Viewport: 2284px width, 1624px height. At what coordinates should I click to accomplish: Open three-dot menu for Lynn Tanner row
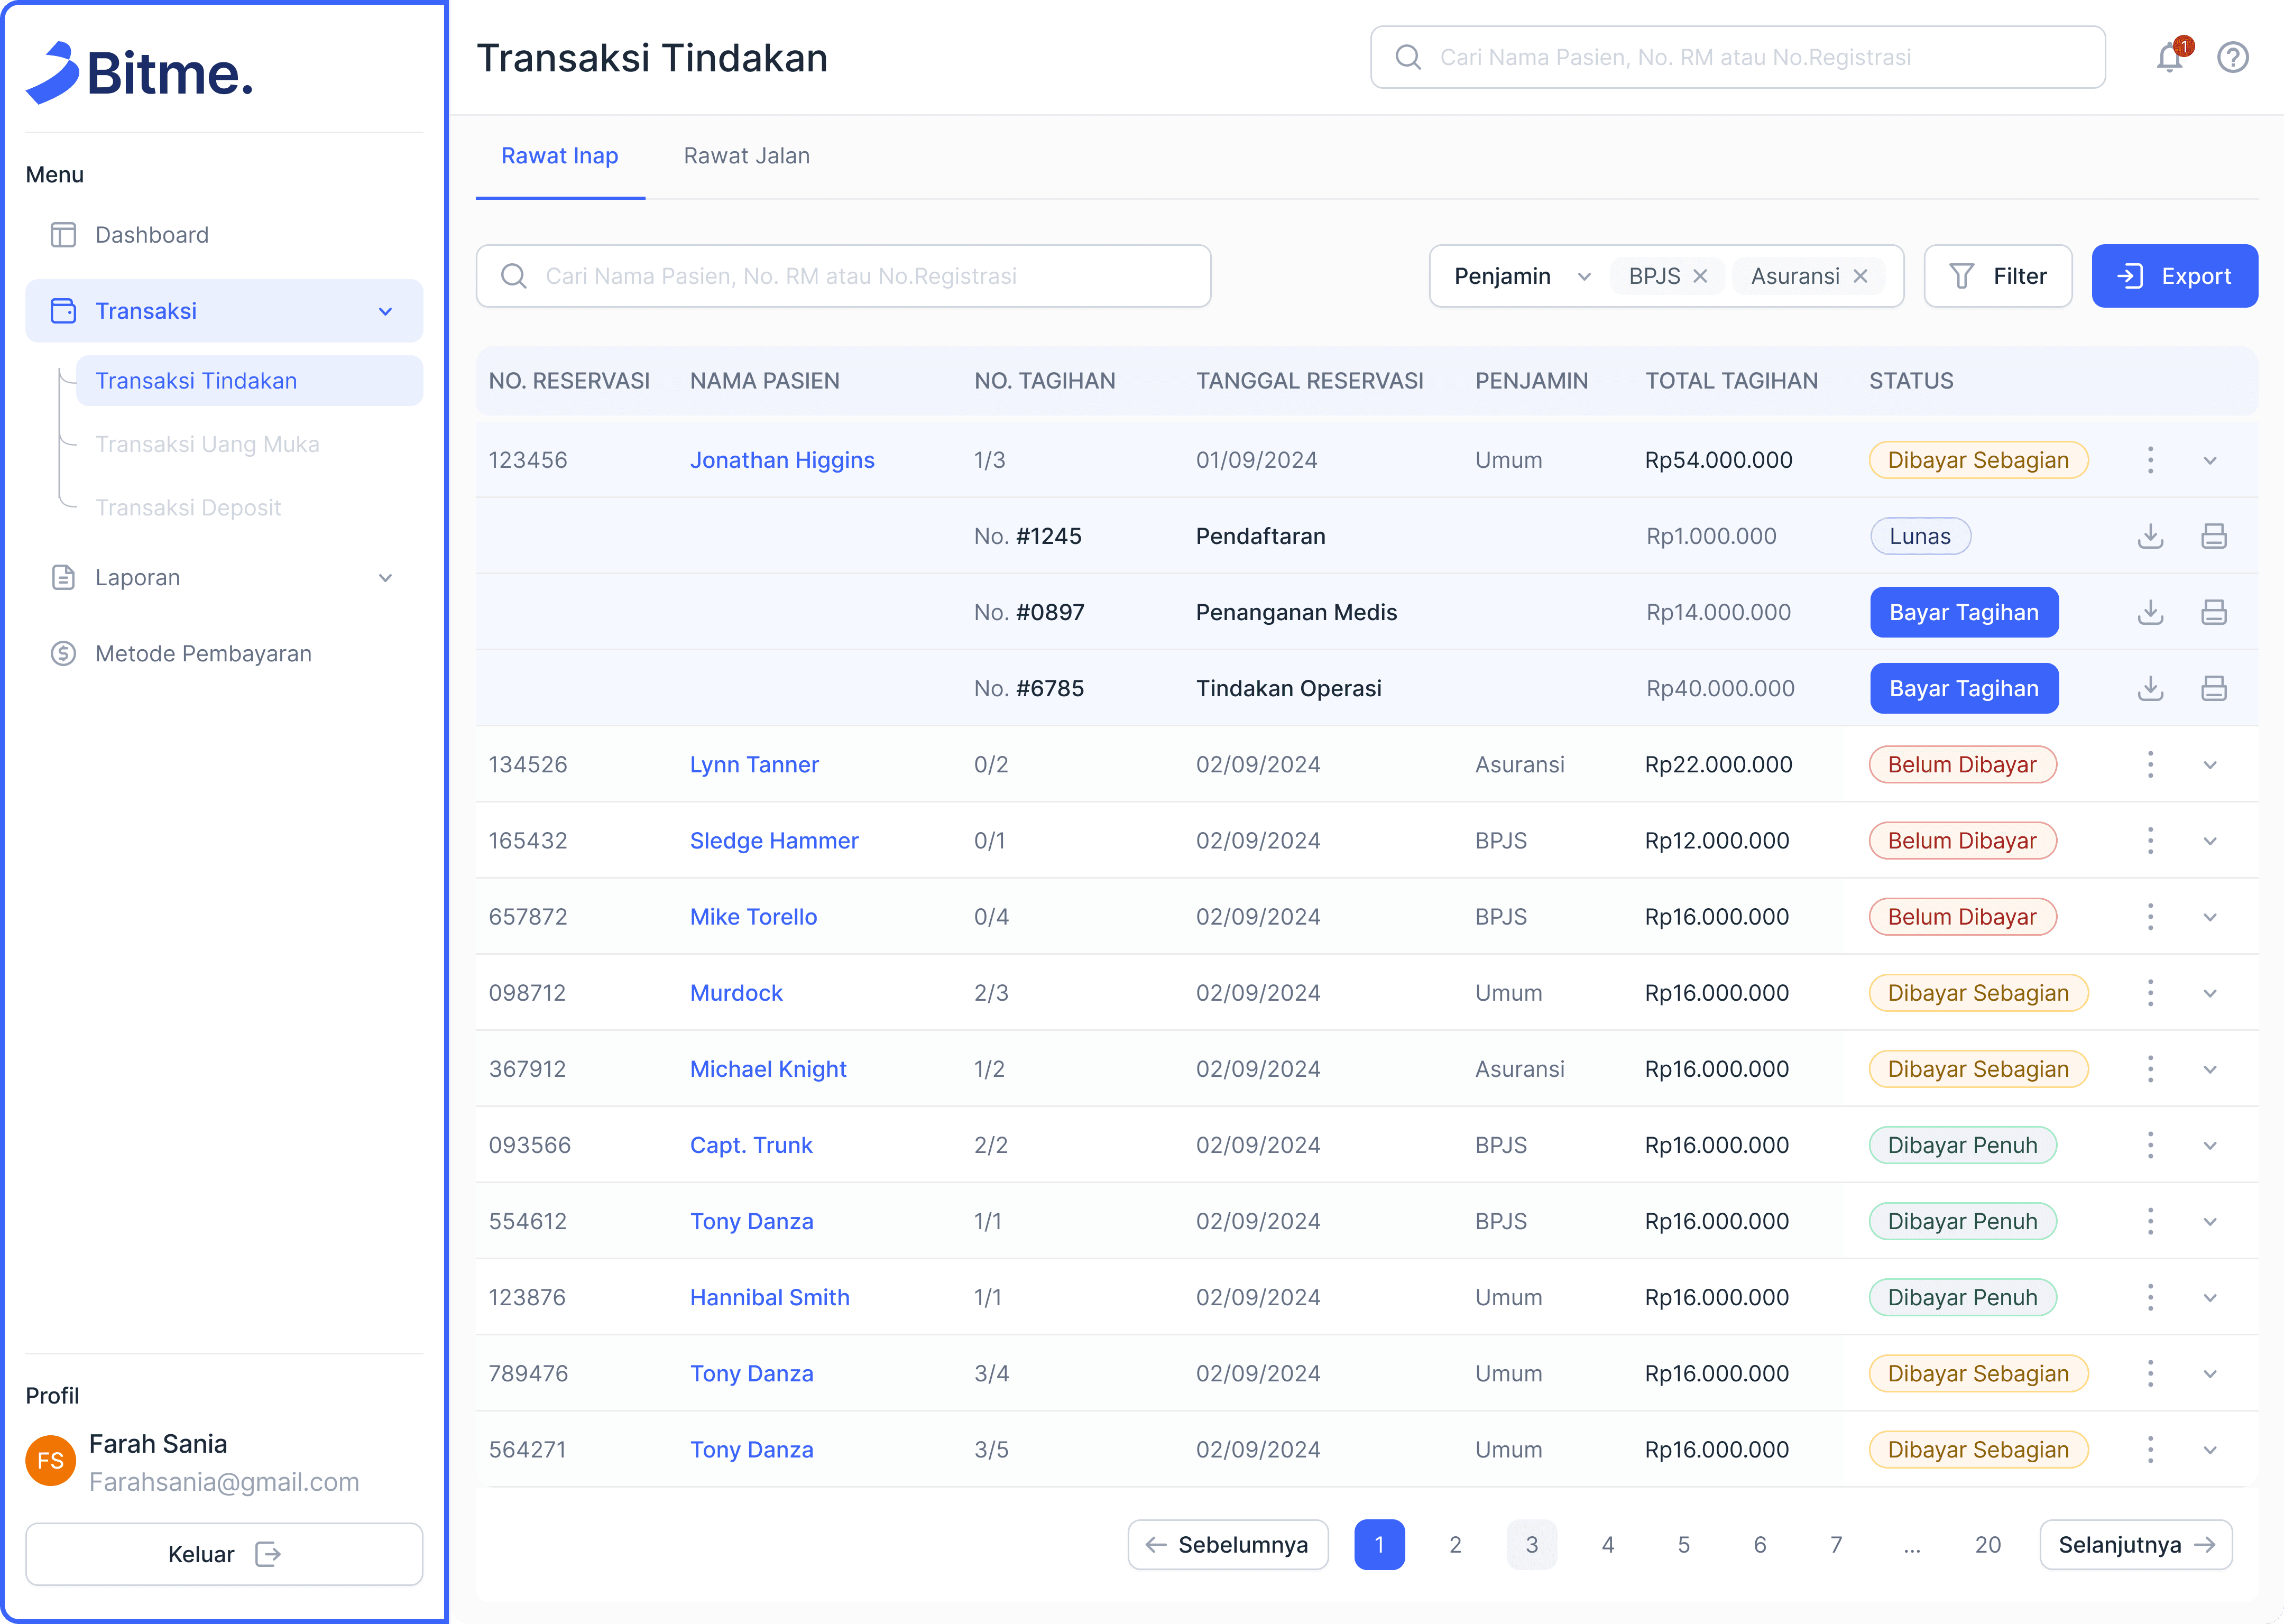click(2150, 765)
